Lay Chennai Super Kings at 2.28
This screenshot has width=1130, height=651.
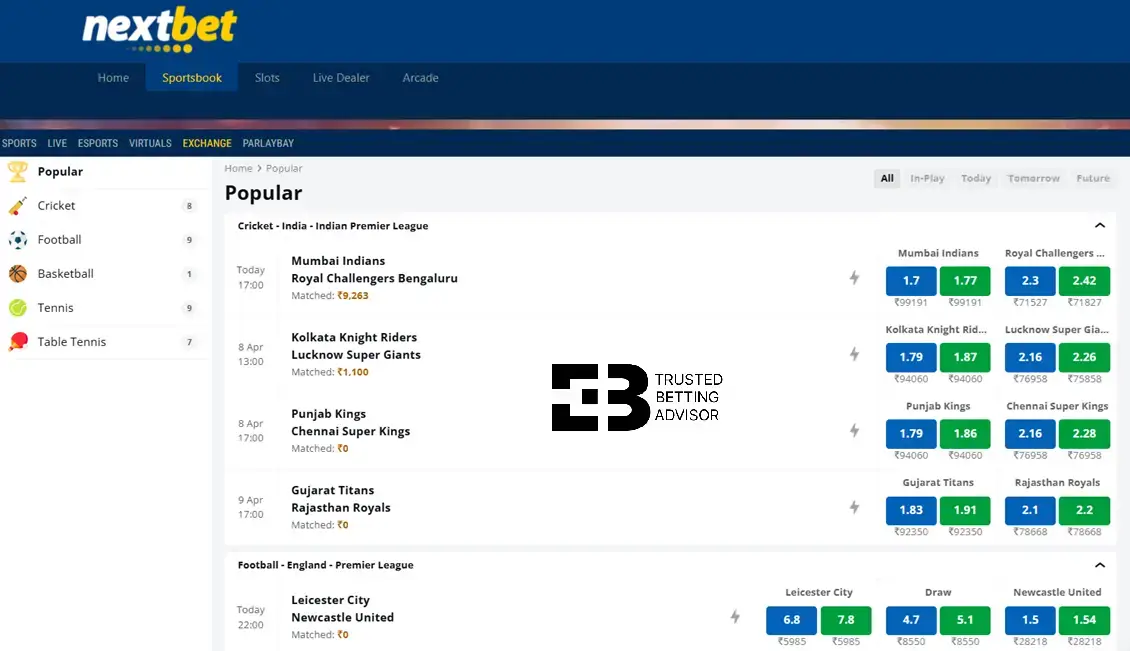(1084, 433)
